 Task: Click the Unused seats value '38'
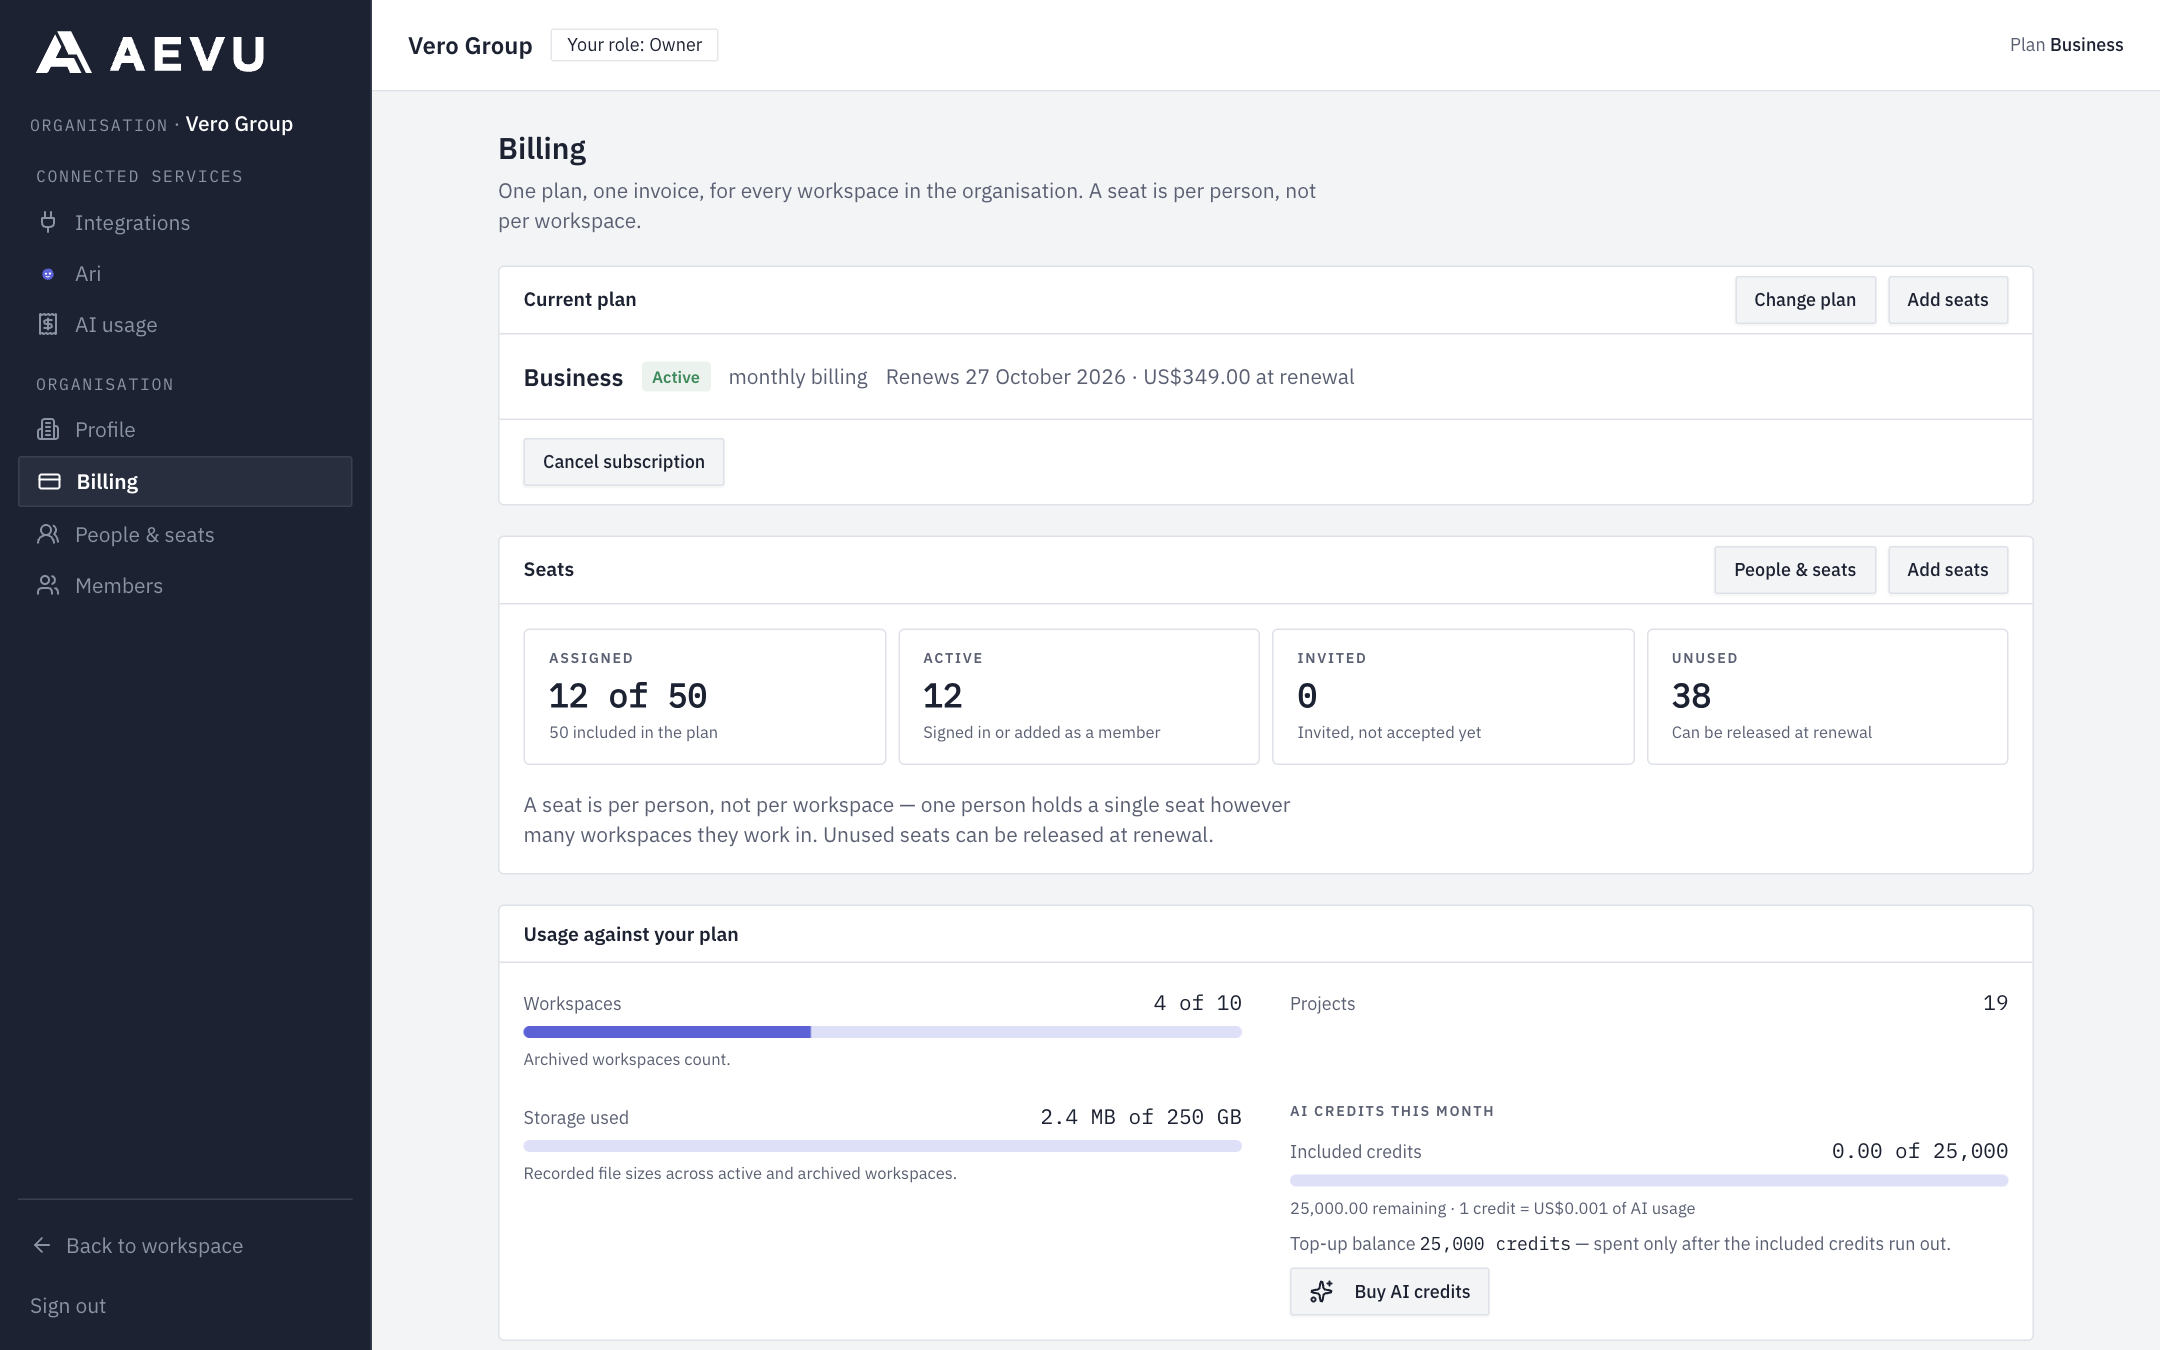tap(1691, 696)
